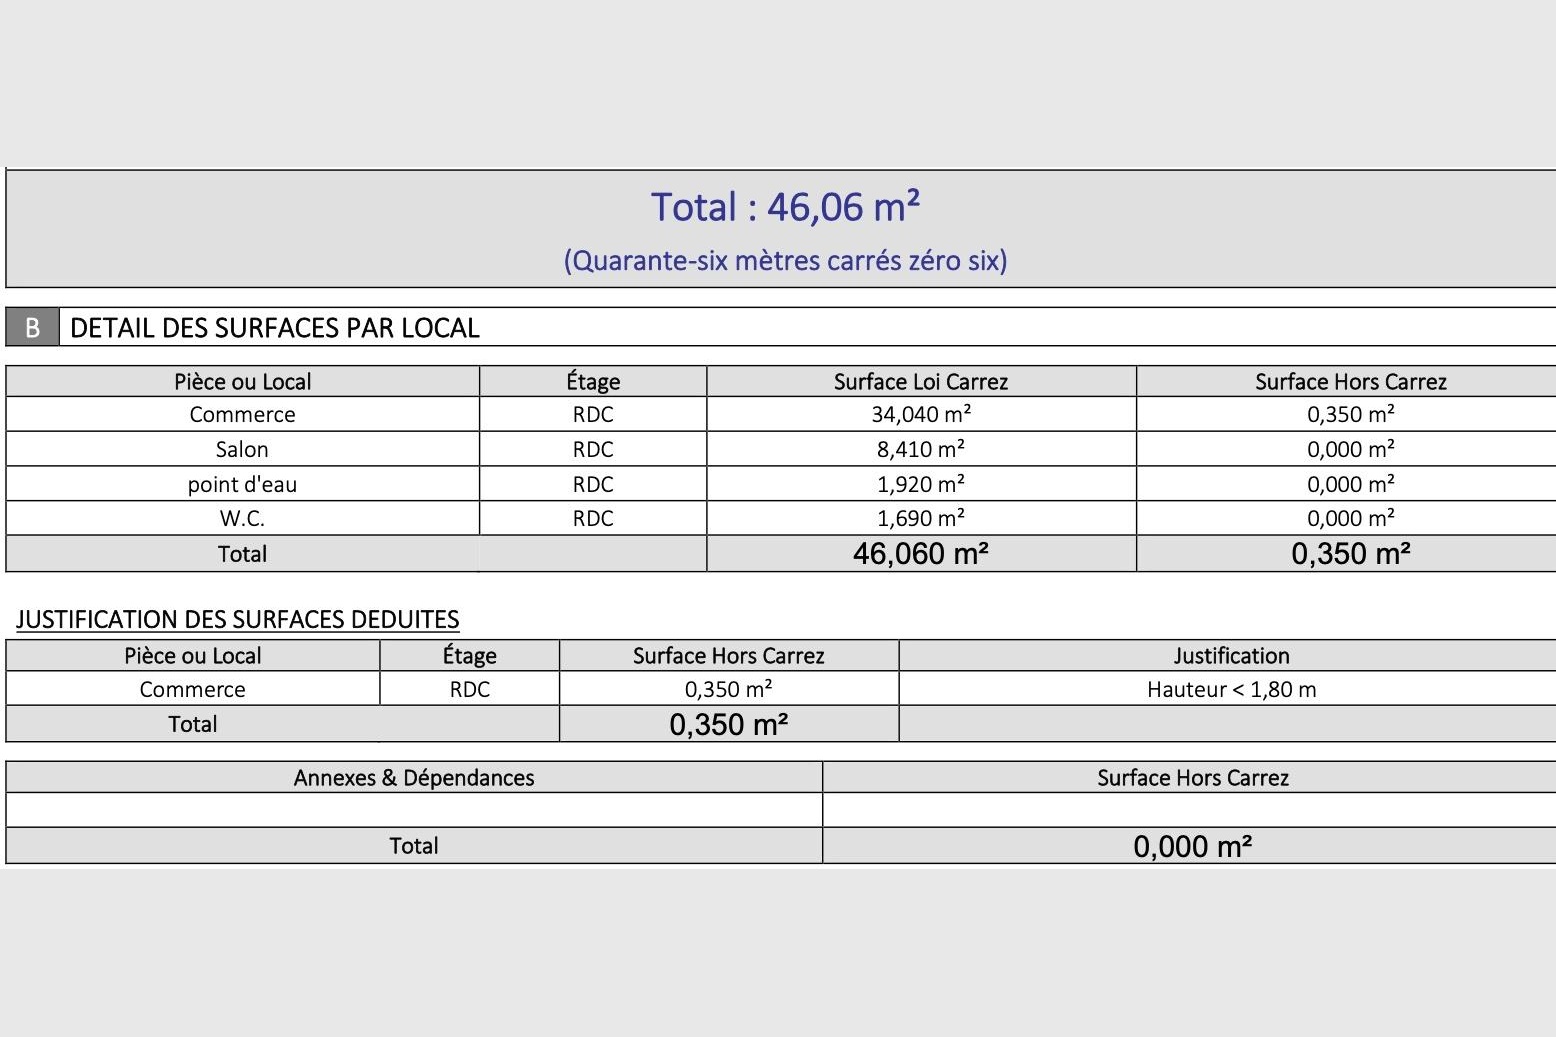Image resolution: width=1556 pixels, height=1037 pixels.
Task: Click the DETAIL DES SURFACES PAR LOCAL heading
Action: pyautogui.click(x=275, y=328)
